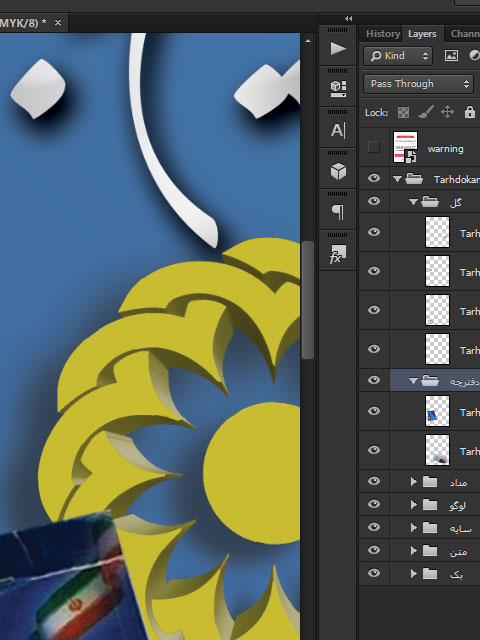Open the Pass Through blend mode dropdown
Viewport: 480px width, 640px height.
(x=418, y=84)
